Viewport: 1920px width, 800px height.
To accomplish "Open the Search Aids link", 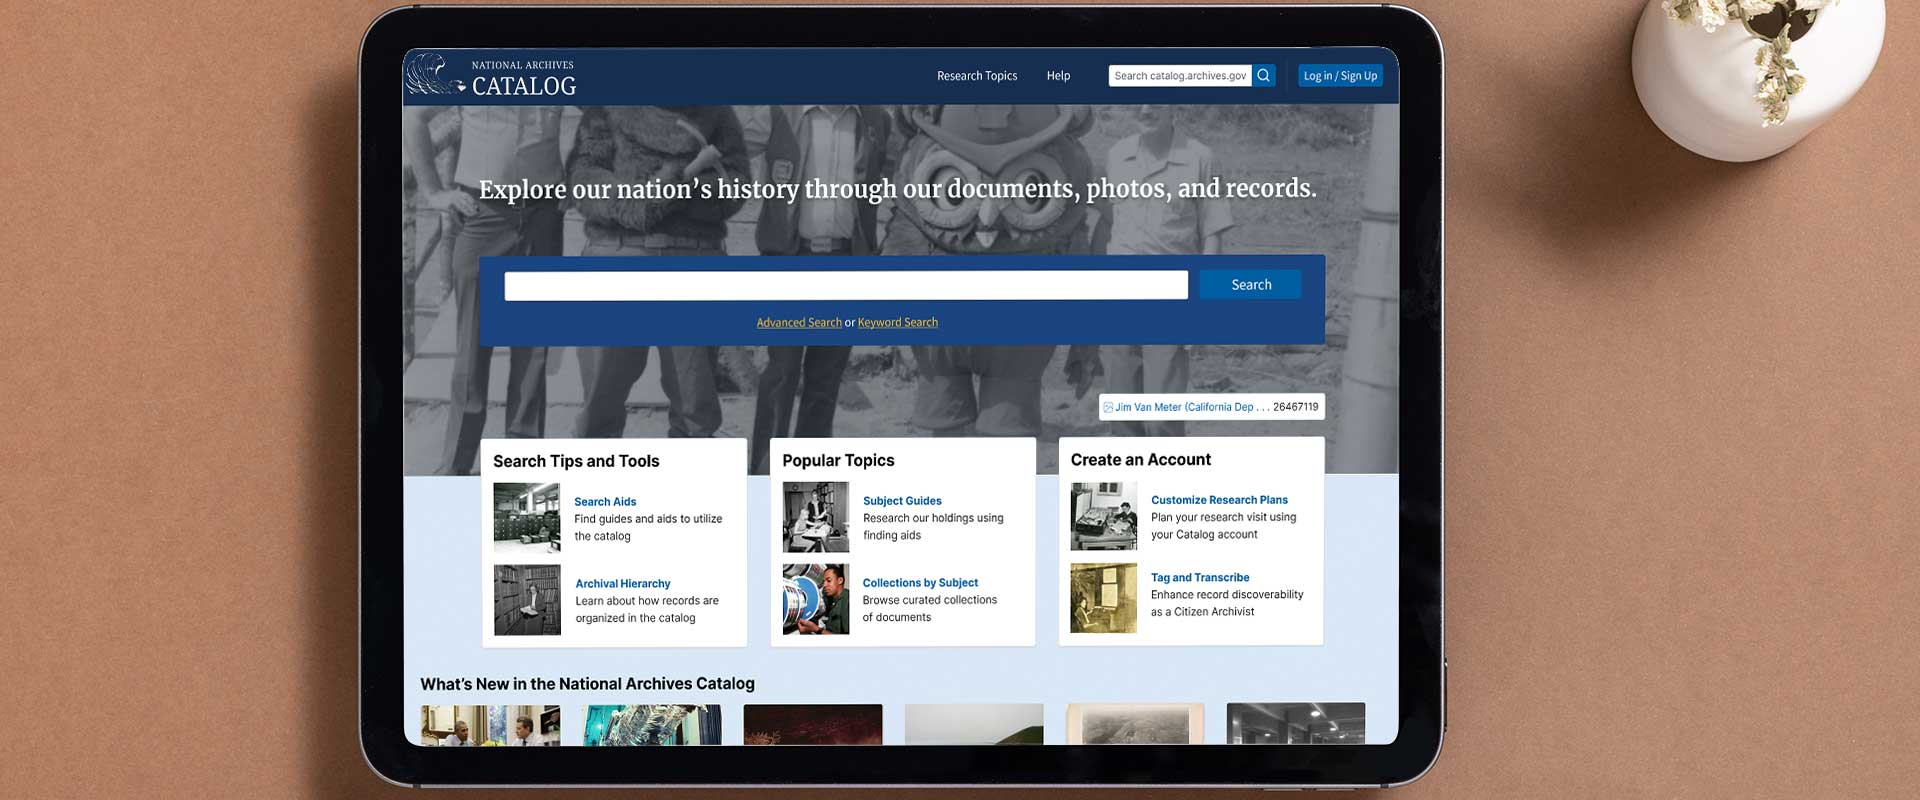I will click(x=605, y=502).
